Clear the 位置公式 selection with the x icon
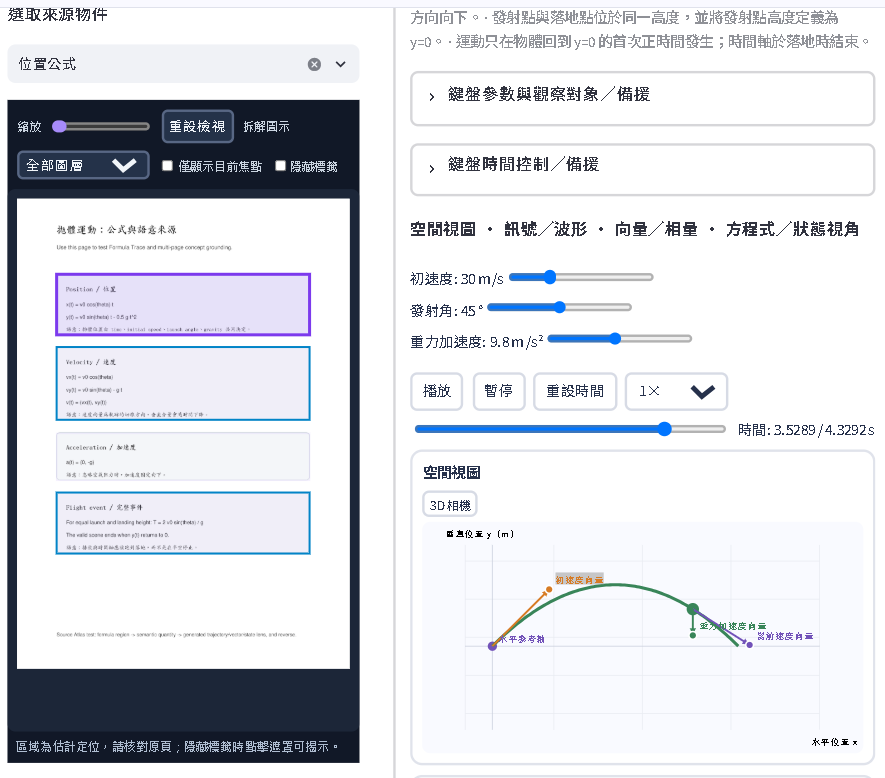Screen dimensions: 885x778 point(314,64)
